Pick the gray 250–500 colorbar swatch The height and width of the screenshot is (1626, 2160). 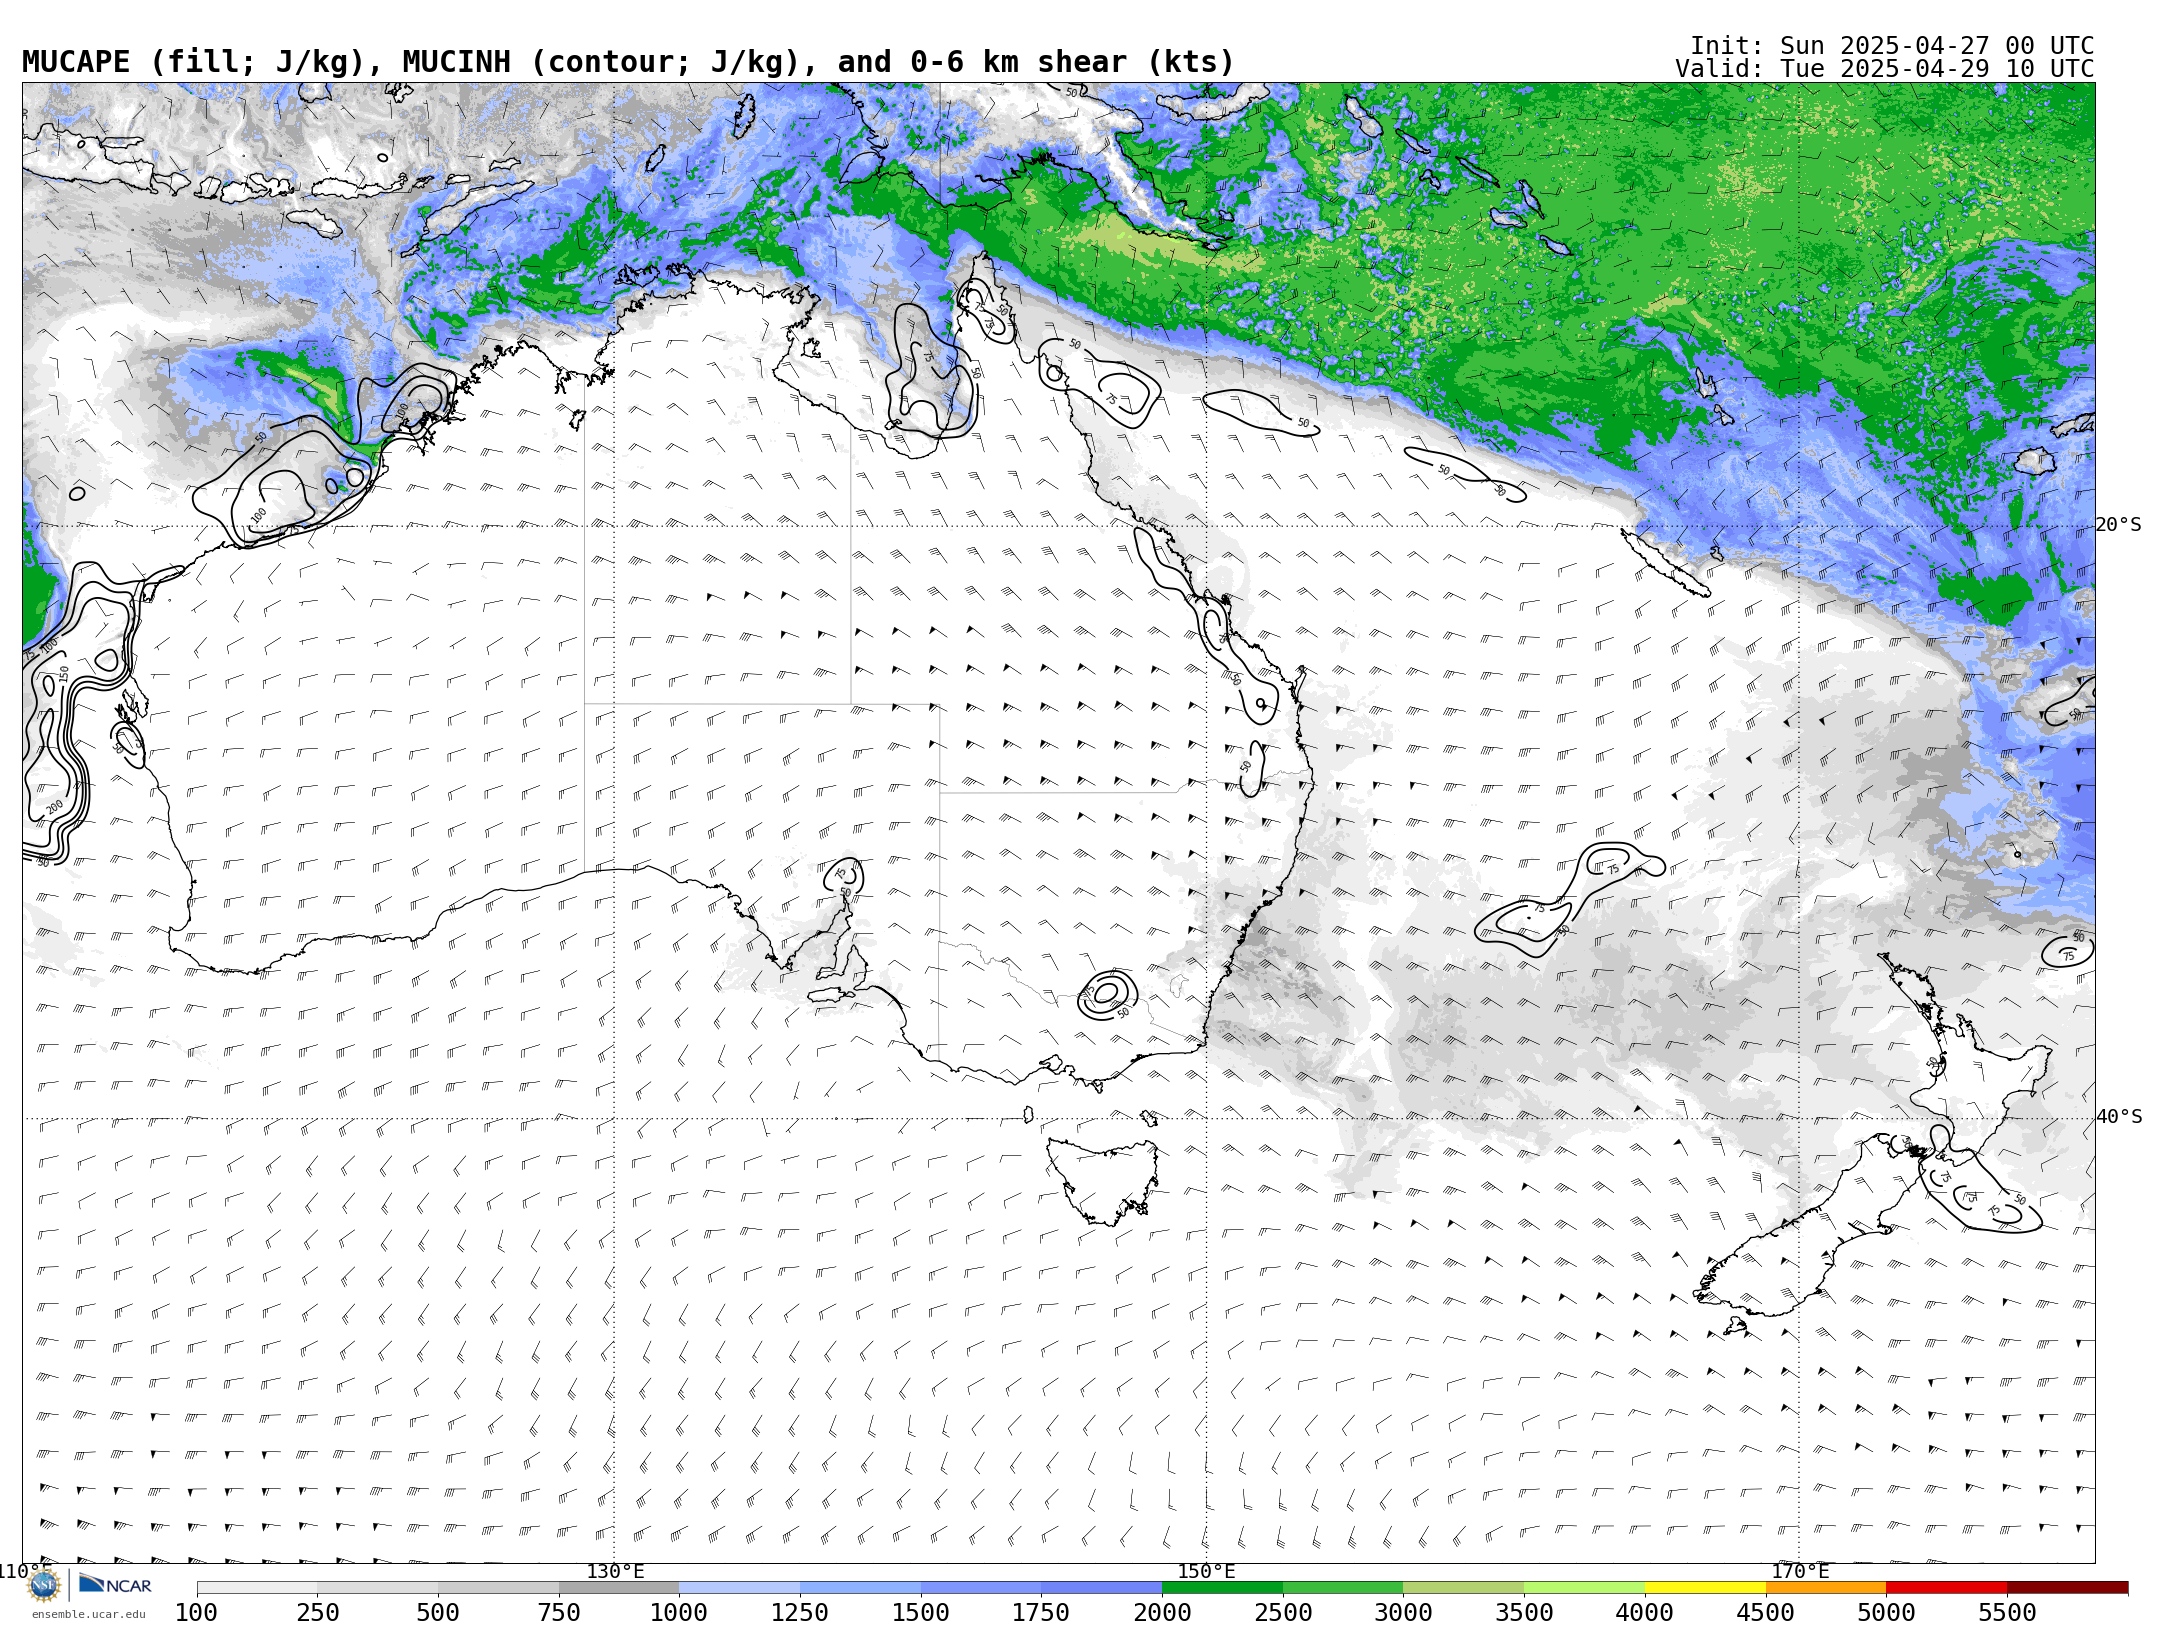(378, 1587)
